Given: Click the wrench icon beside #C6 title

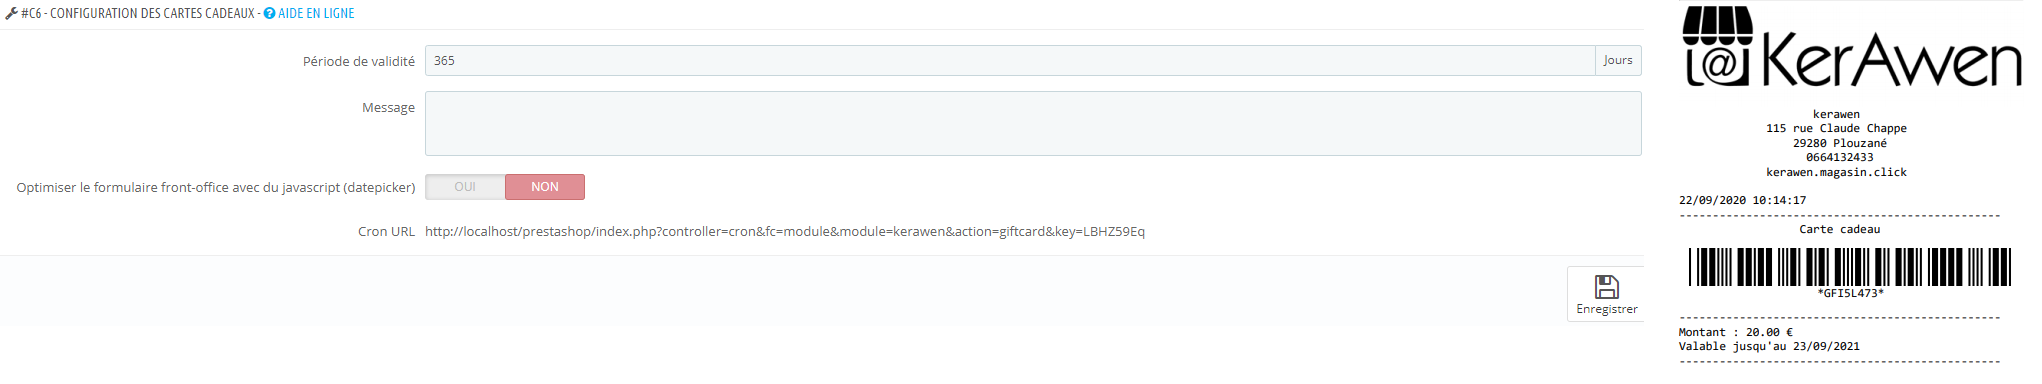Looking at the screenshot, I should 11,13.
